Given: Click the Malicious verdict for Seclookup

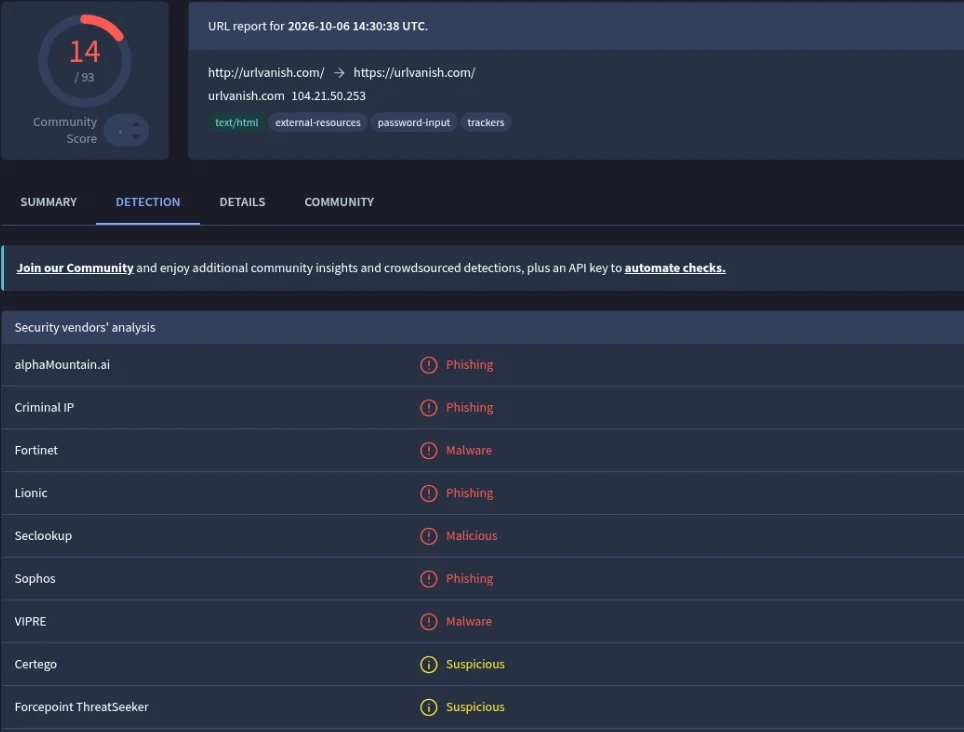Looking at the screenshot, I should coord(472,535).
